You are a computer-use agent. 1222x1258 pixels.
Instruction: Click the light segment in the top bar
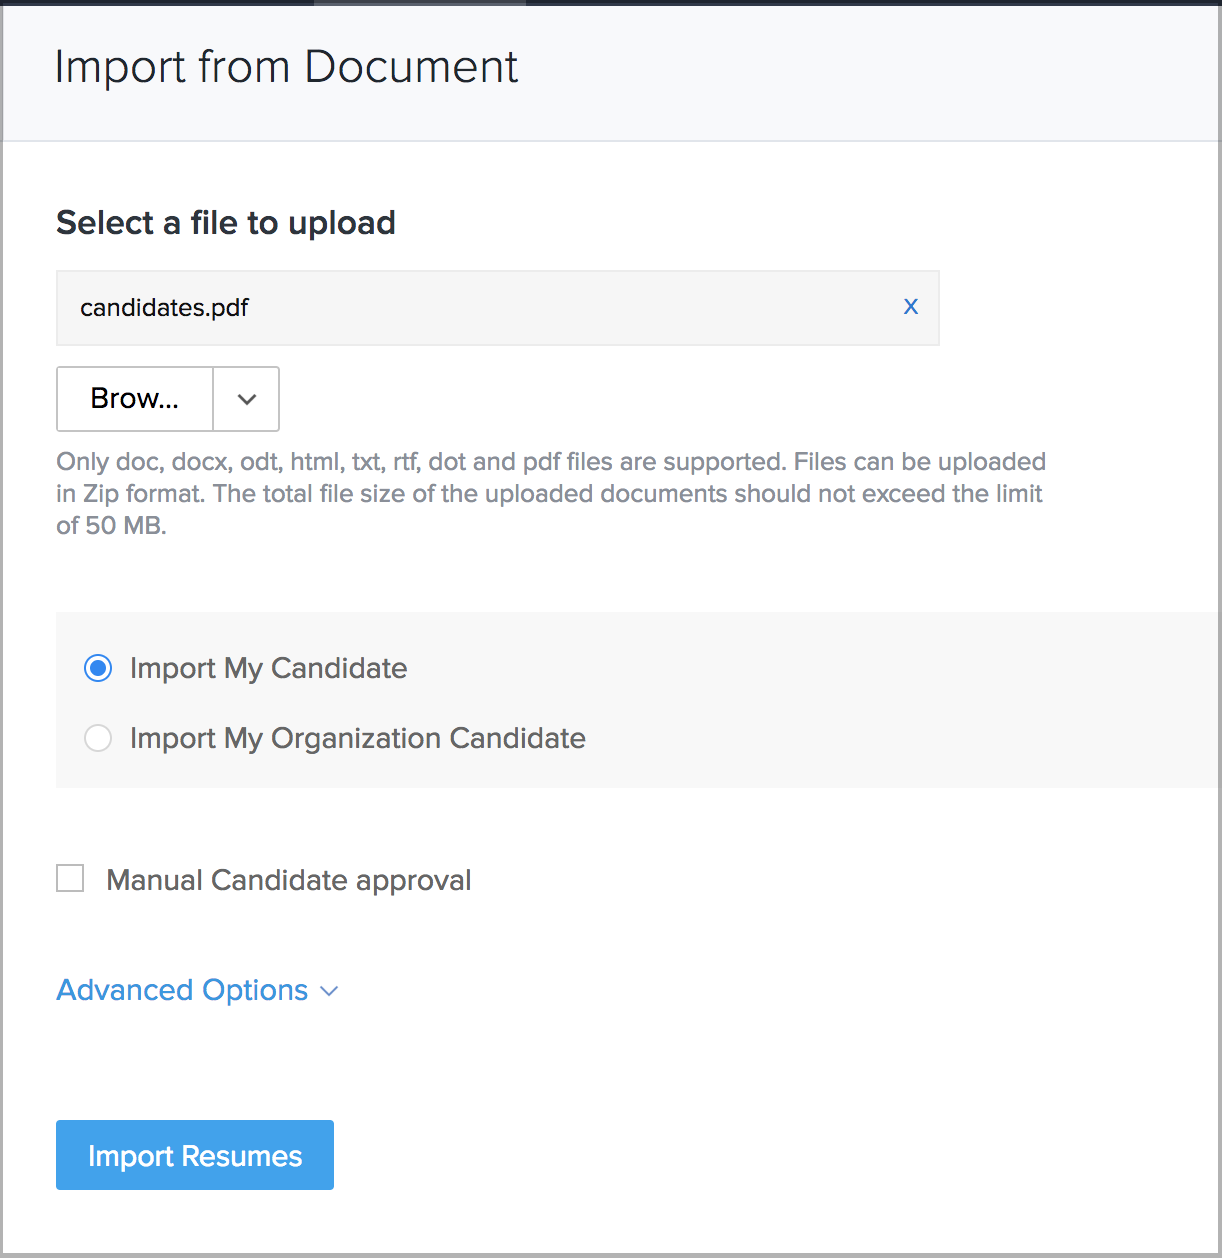point(420,3)
